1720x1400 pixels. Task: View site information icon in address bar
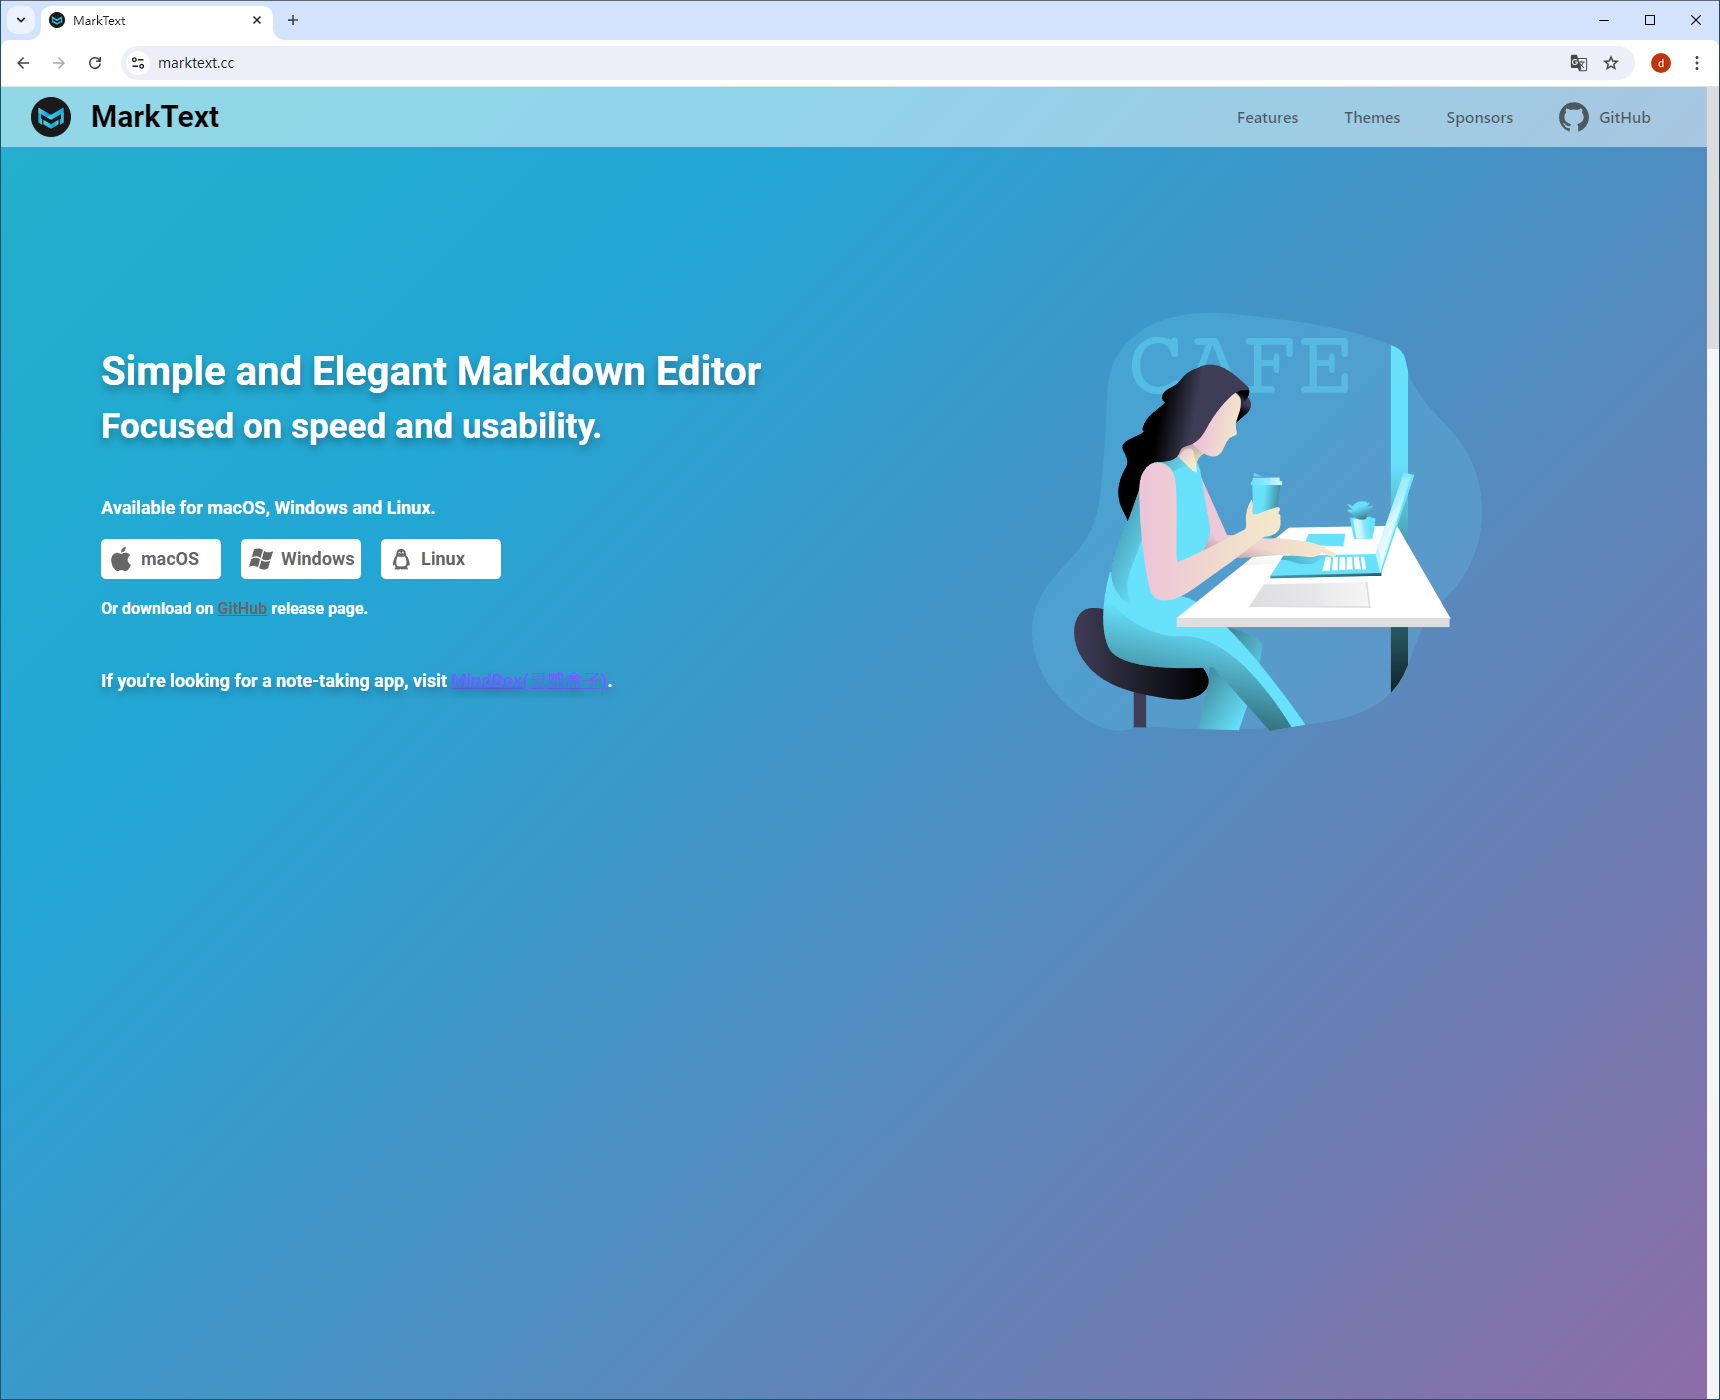point(138,63)
